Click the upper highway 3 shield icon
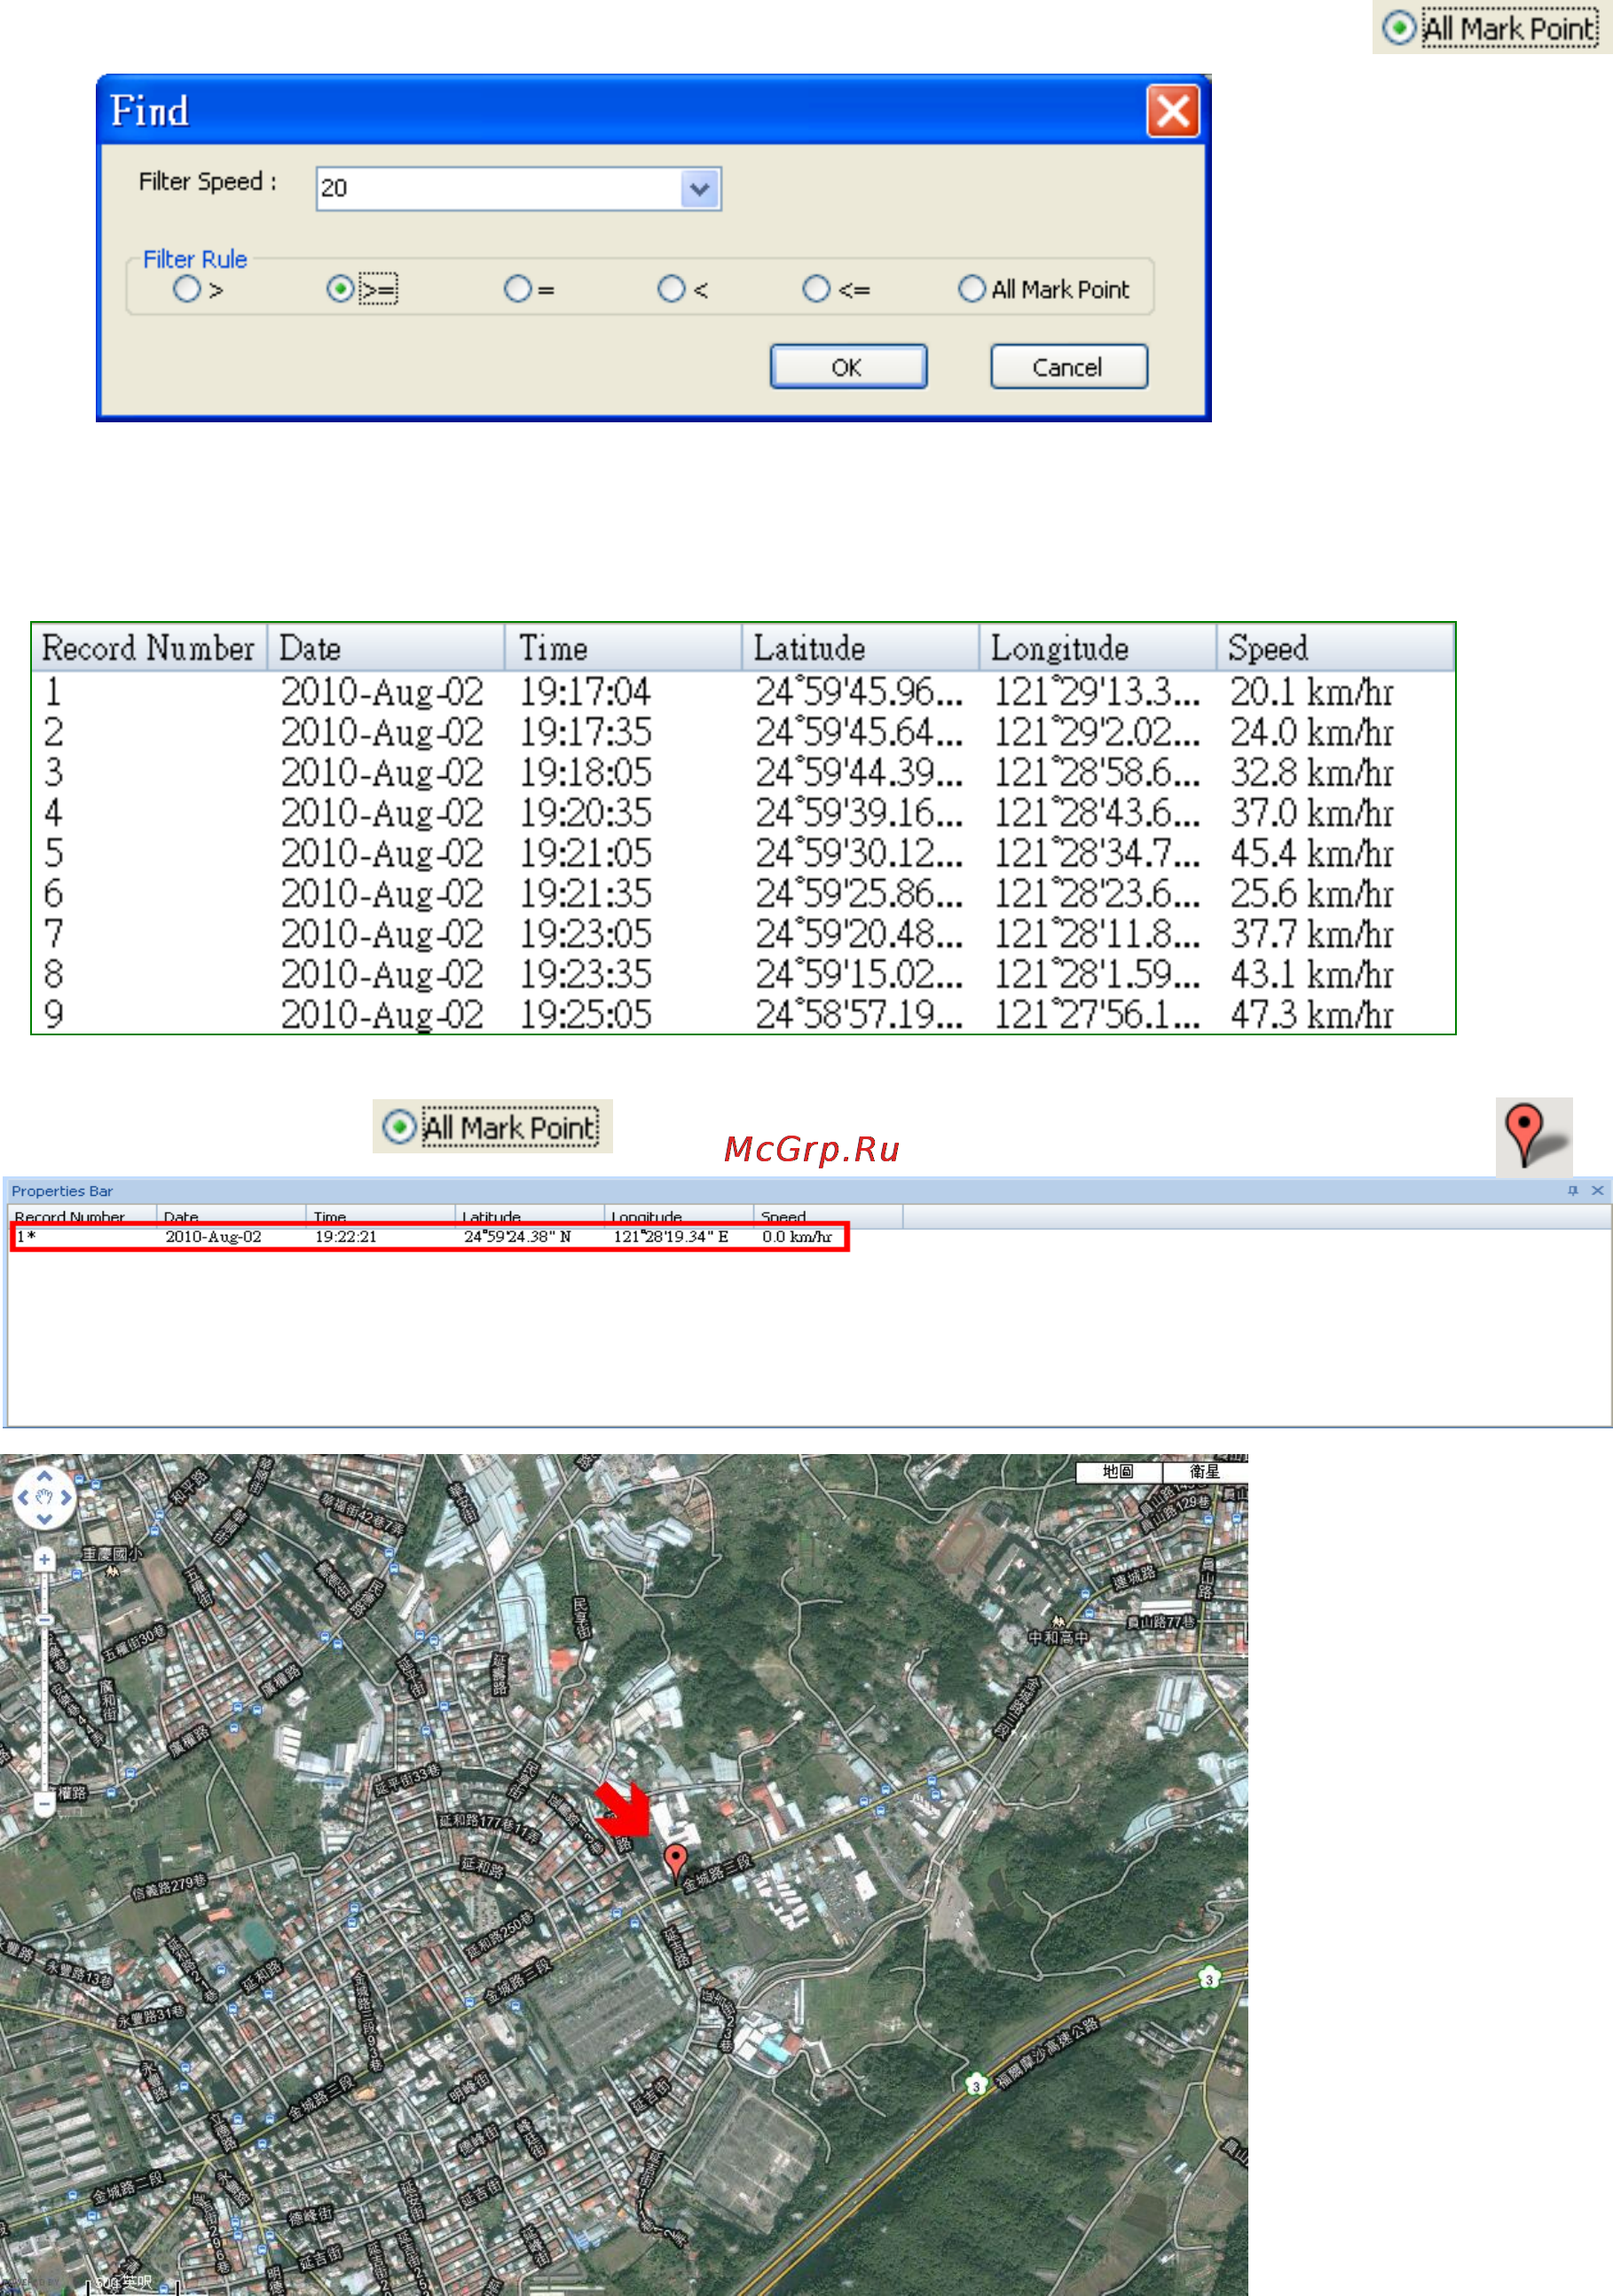The height and width of the screenshot is (2296, 1613). coord(1209,1978)
